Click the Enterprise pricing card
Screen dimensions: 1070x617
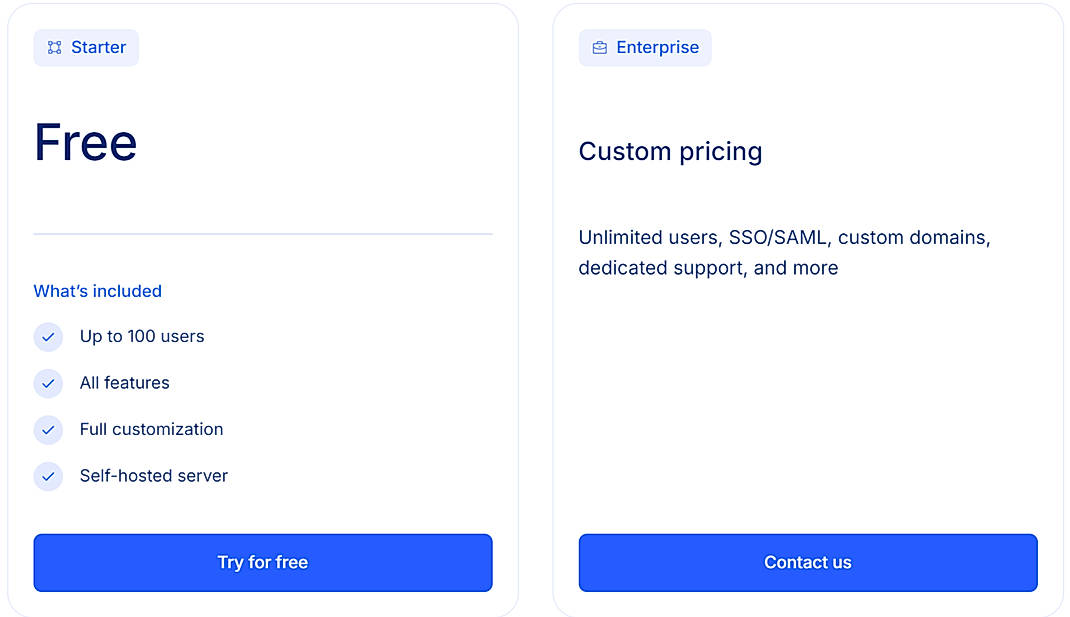point(807,400)
